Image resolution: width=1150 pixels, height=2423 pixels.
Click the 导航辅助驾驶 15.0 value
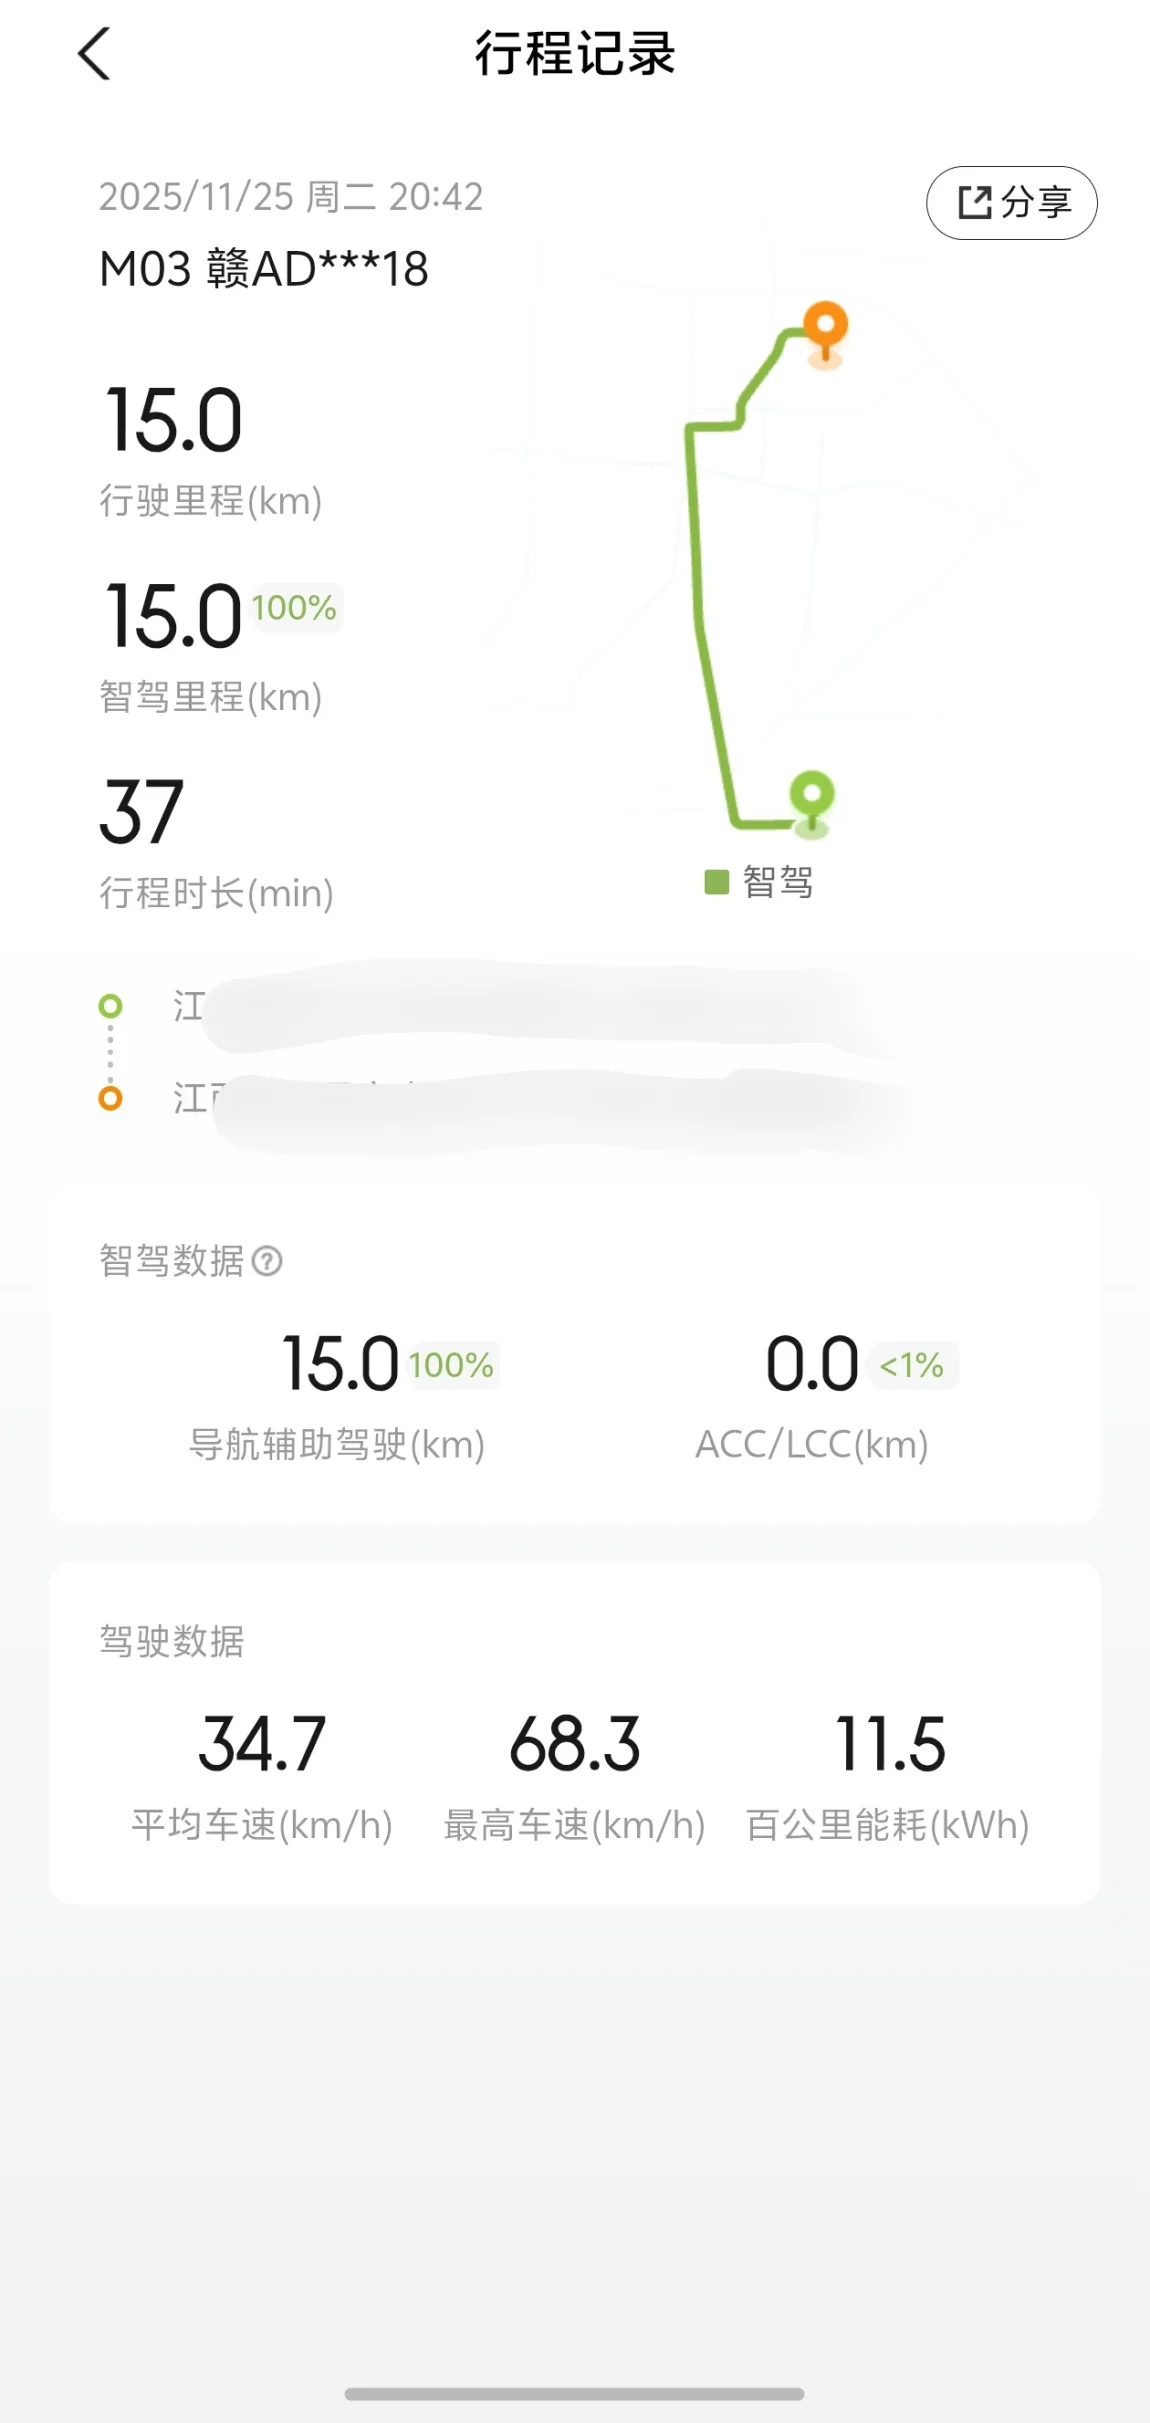click(340, 1364)
